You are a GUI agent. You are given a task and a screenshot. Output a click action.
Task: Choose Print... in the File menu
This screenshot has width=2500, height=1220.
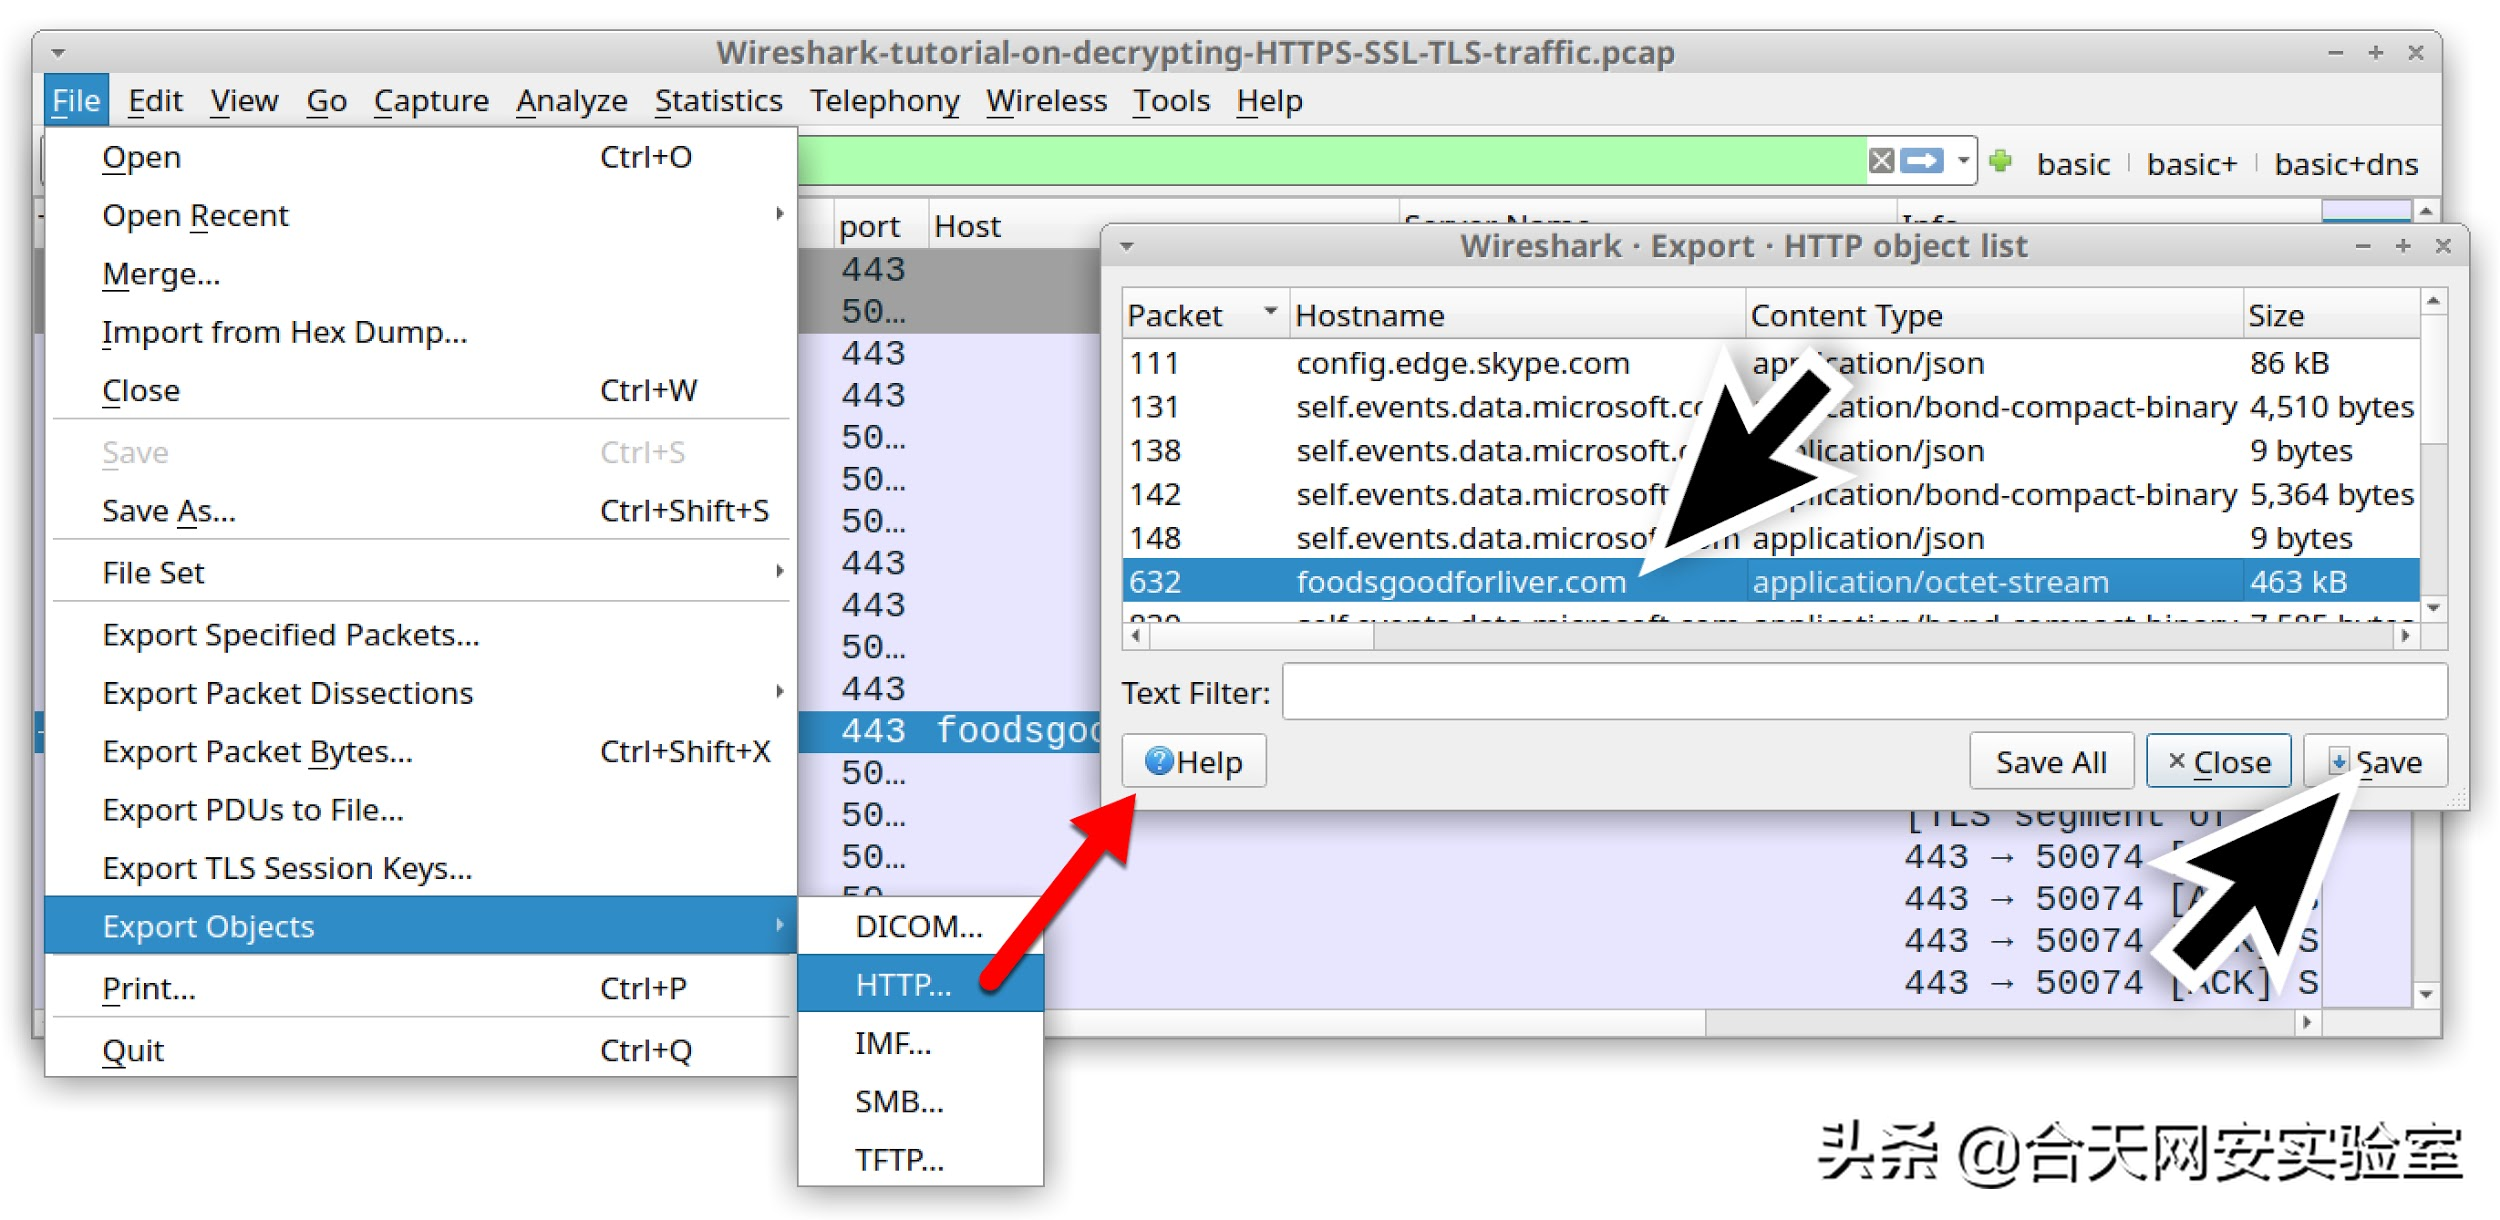tap(420, 988)
